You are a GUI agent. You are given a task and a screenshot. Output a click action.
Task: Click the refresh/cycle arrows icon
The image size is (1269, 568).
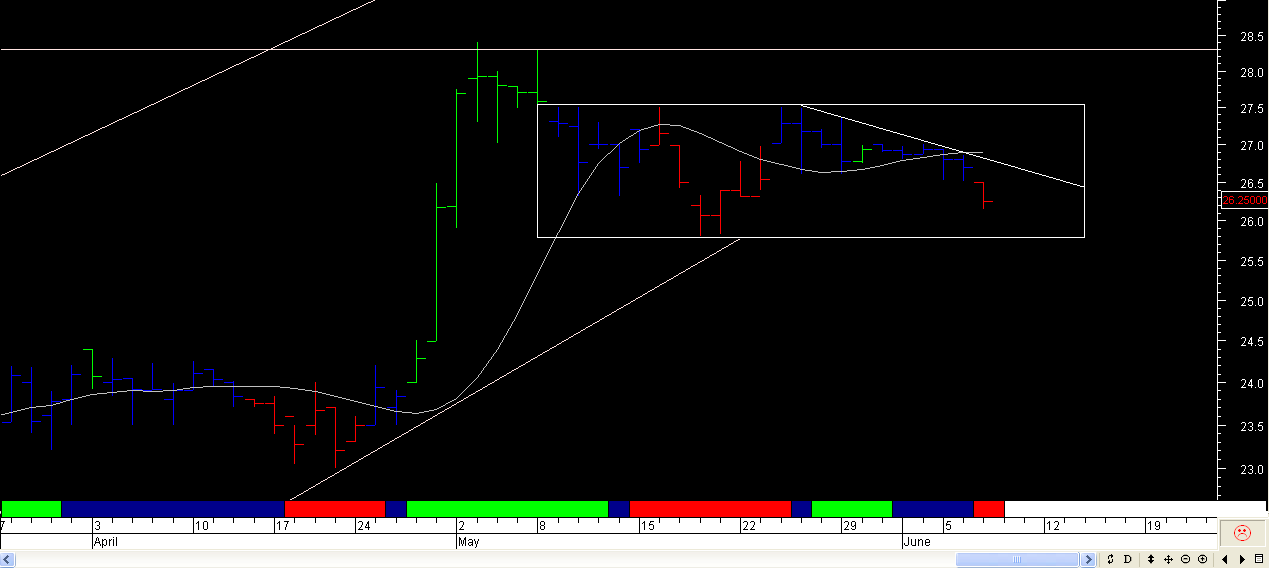(x=1110, y=559)
